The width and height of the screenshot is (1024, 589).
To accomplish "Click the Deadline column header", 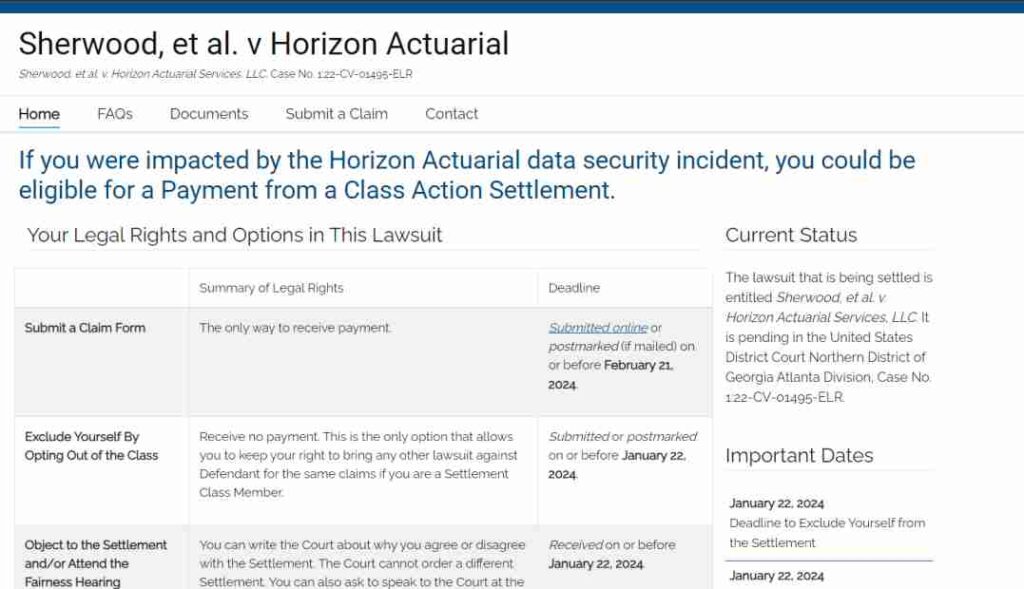I will 574,288.
